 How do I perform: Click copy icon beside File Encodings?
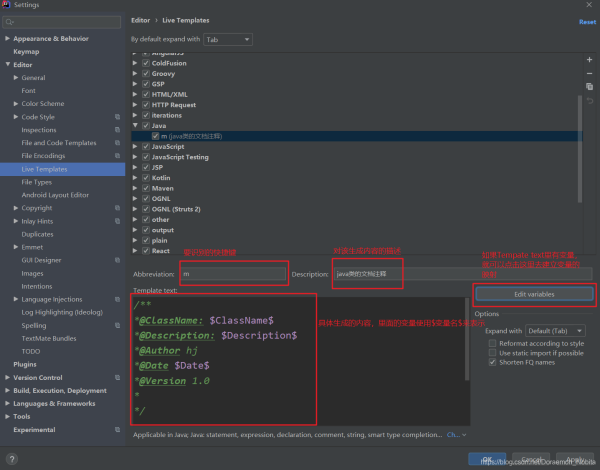pyautogui.click(x=117, y=156)
